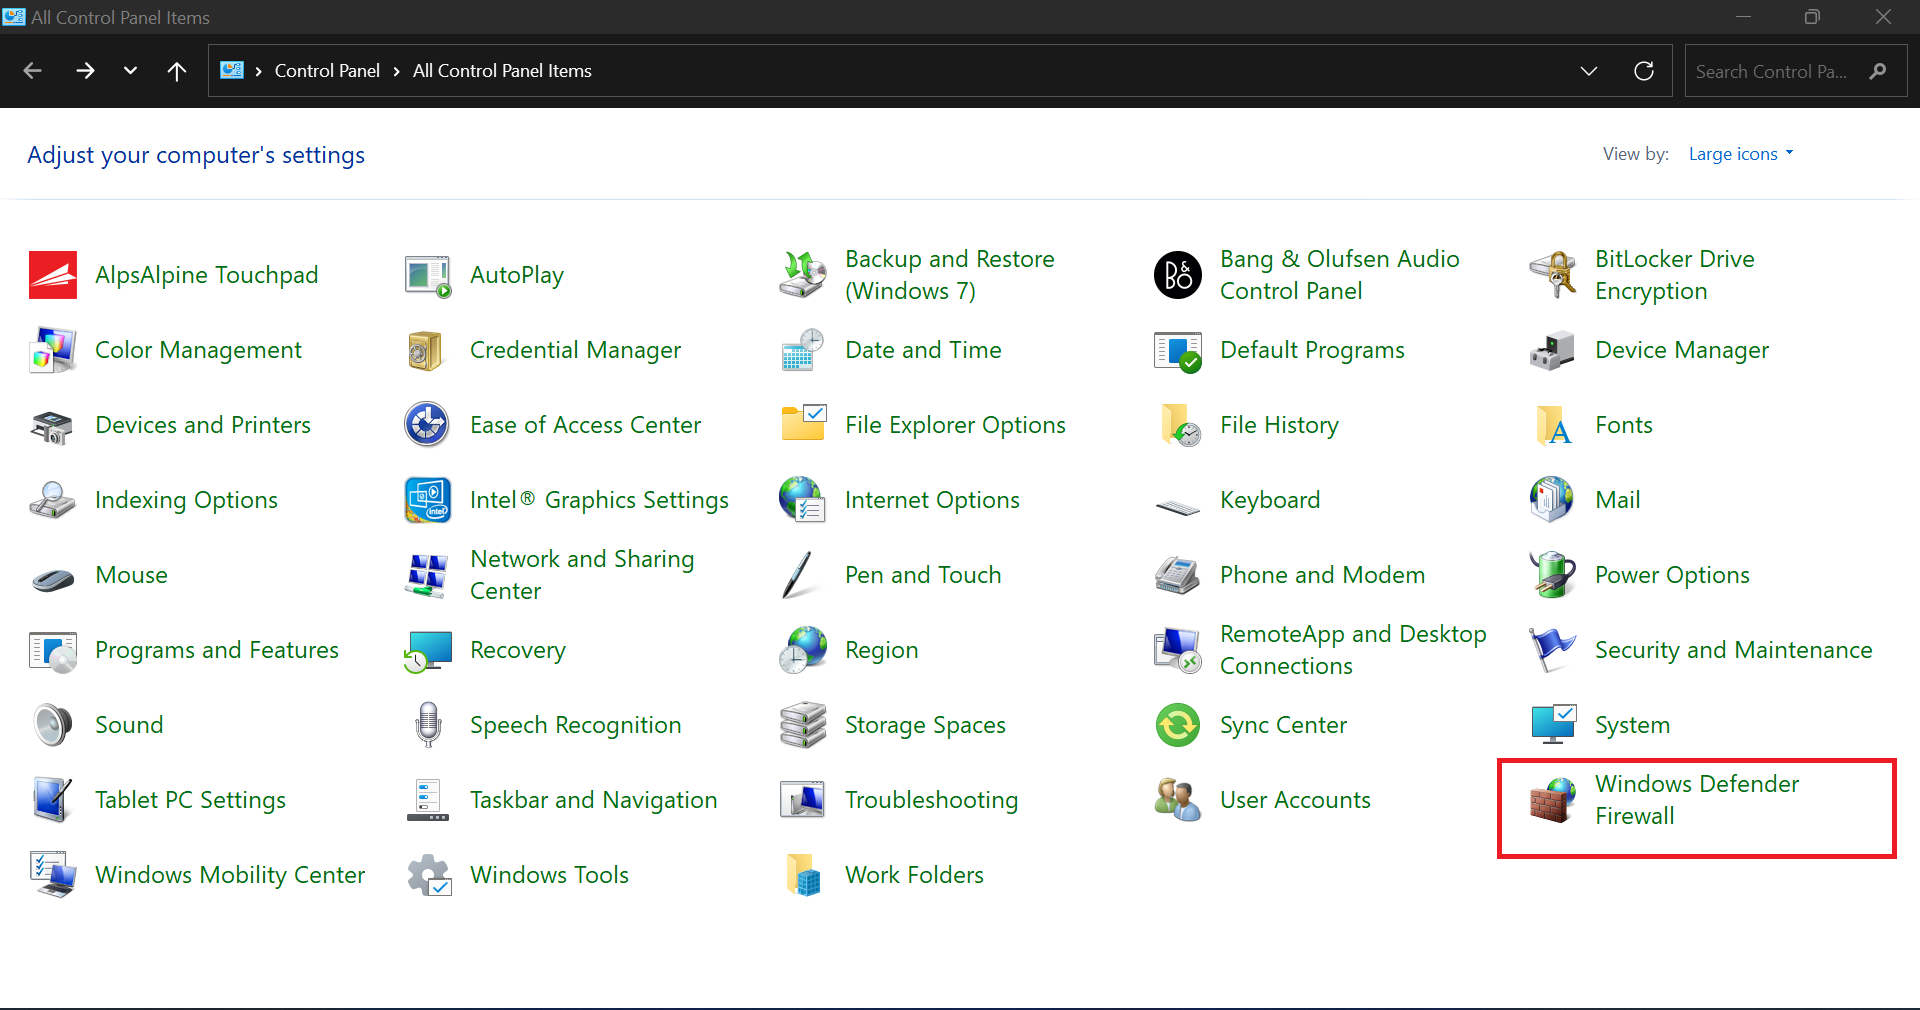Image resolution: width=1920 pixels, height=1010 pixels.
Task: Open RemoteApp and Desktop Connections link
Action: point(1353,650)
